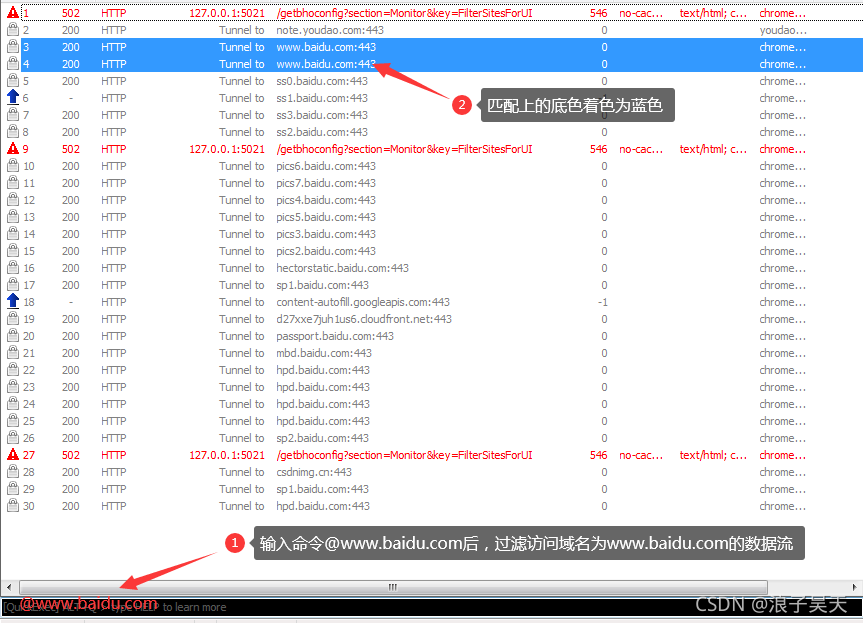The height and width of the screenshot is (623, 863).
Task: Click the right scroll arrow of horizontal scrollbar
Action: click(855, 587)
